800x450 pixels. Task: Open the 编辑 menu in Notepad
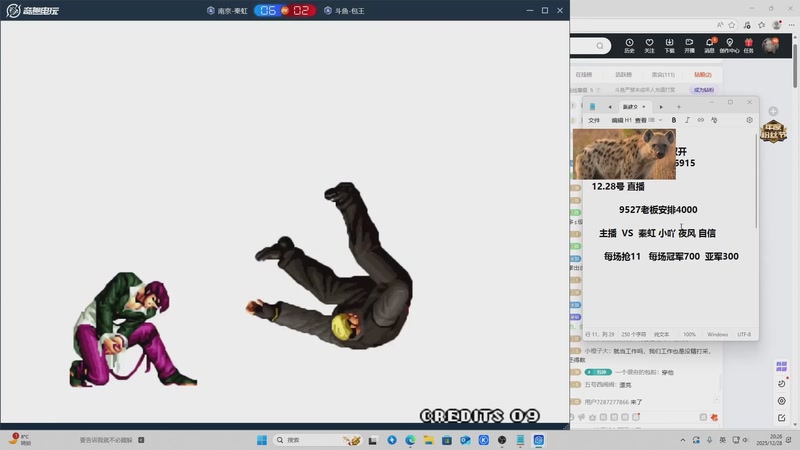tap(617, 120)
